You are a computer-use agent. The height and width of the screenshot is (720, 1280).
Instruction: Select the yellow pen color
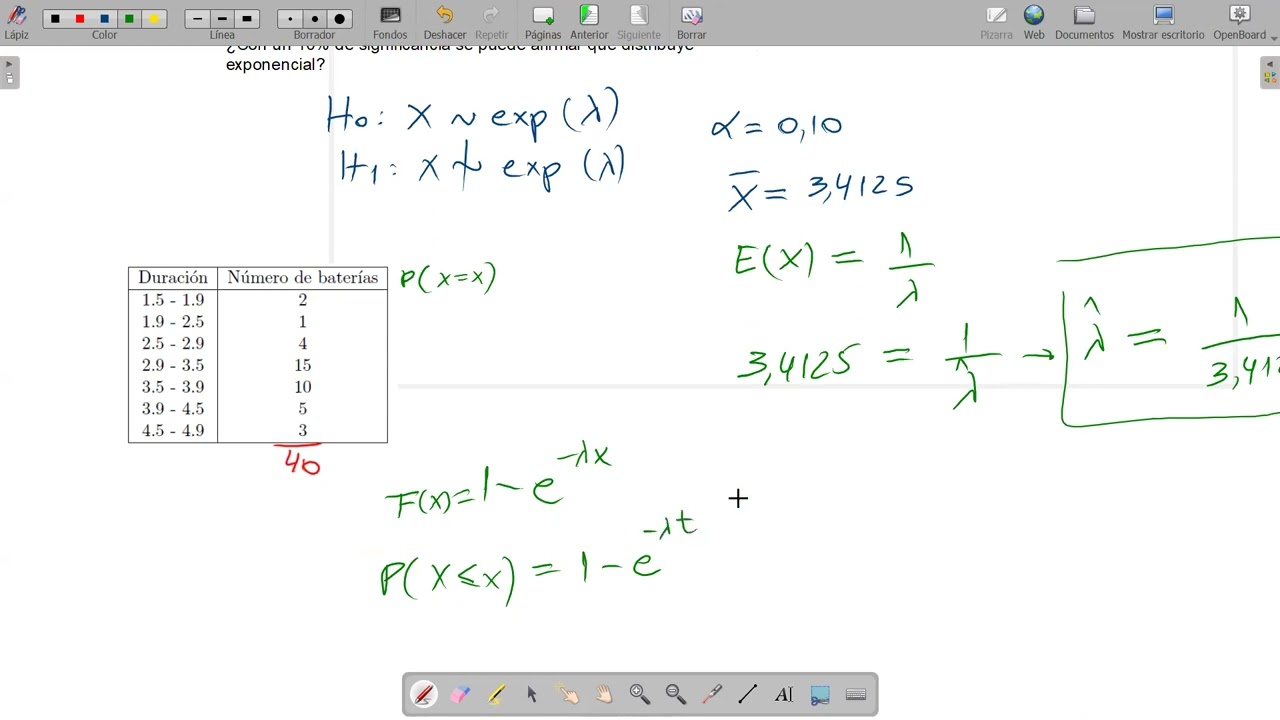154,19
